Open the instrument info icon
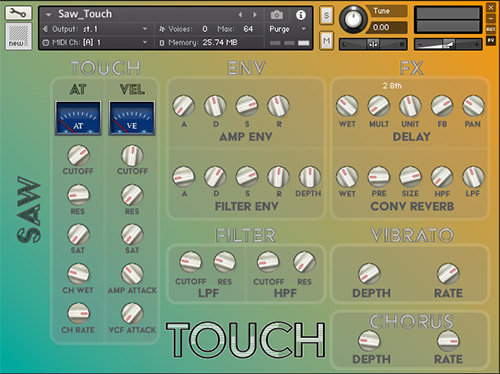The height and width of the screenshot is (374, 500). click(x=301, y=15)
